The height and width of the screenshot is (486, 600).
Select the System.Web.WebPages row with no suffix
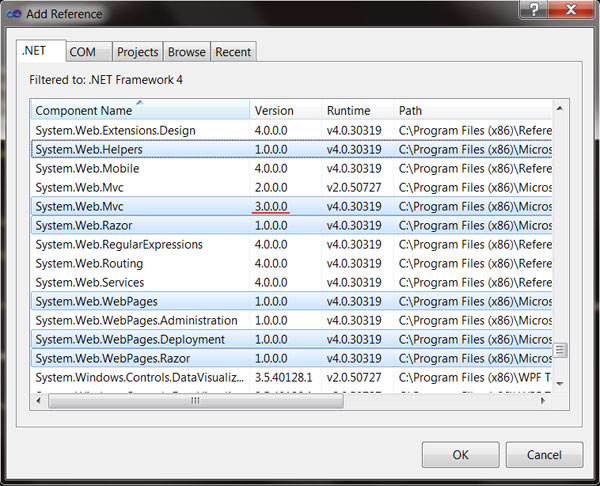pyautogui.click(x=292, y=301)
